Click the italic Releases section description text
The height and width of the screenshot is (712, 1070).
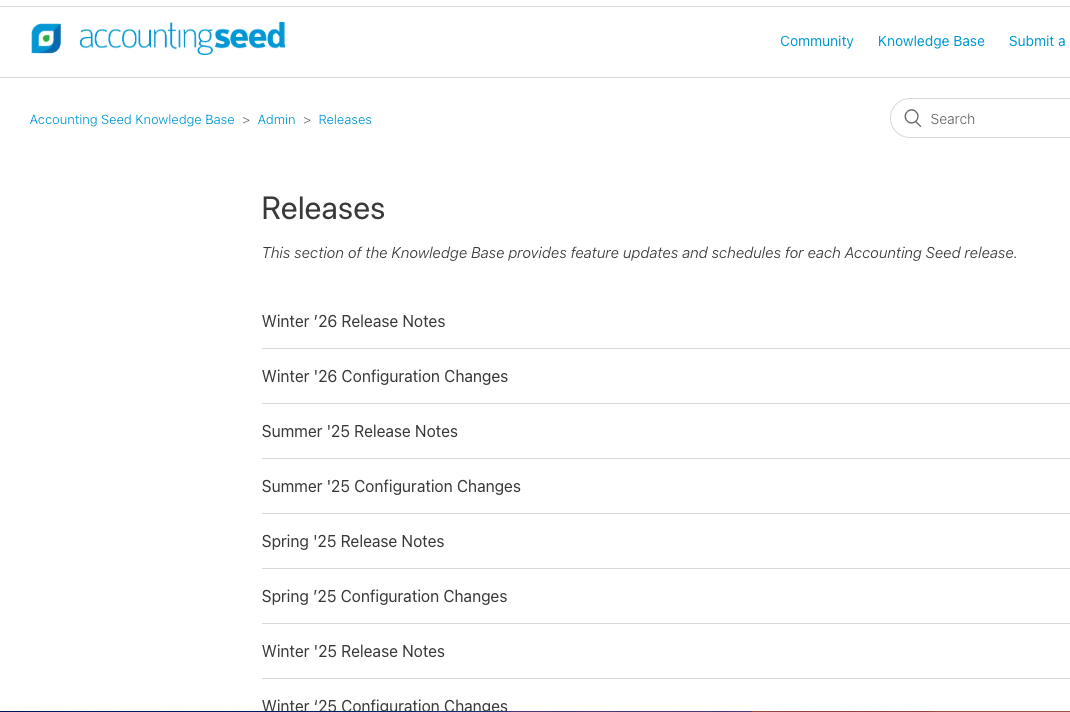point(639,253)
